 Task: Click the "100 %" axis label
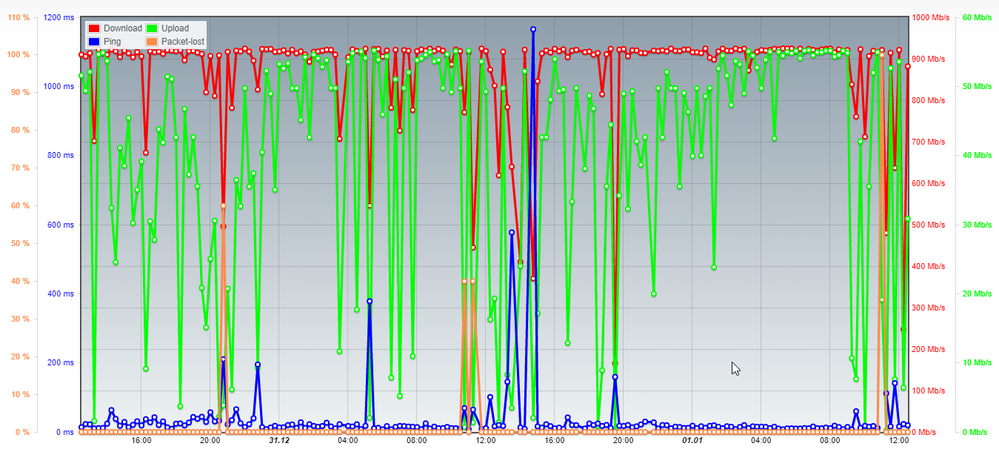(x=18, y=55)
